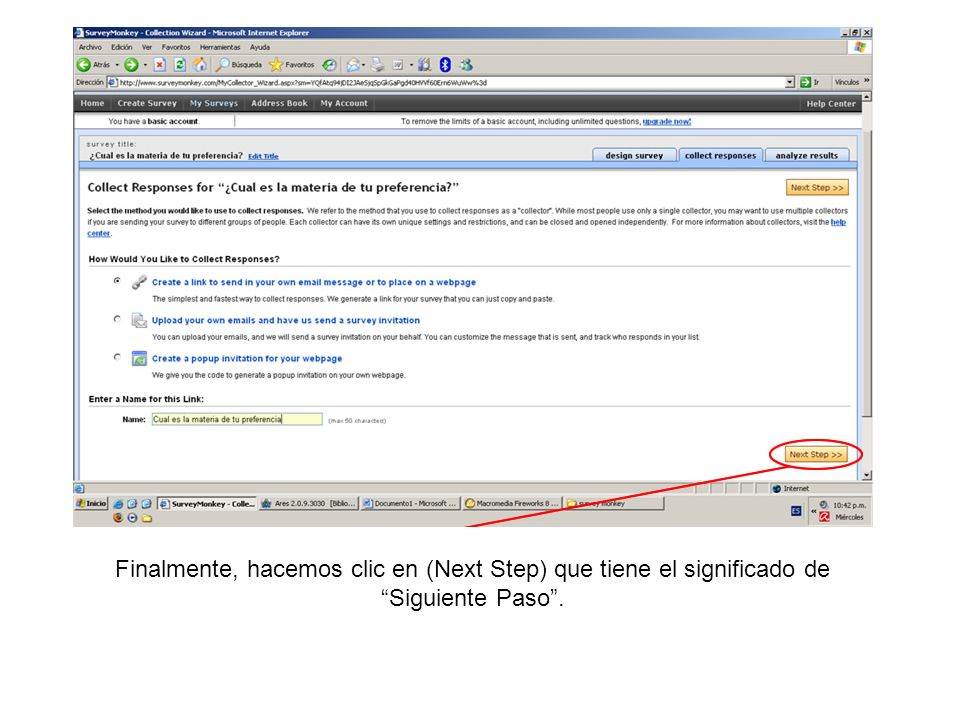Open the Ayuda menu

pos(260,48)
